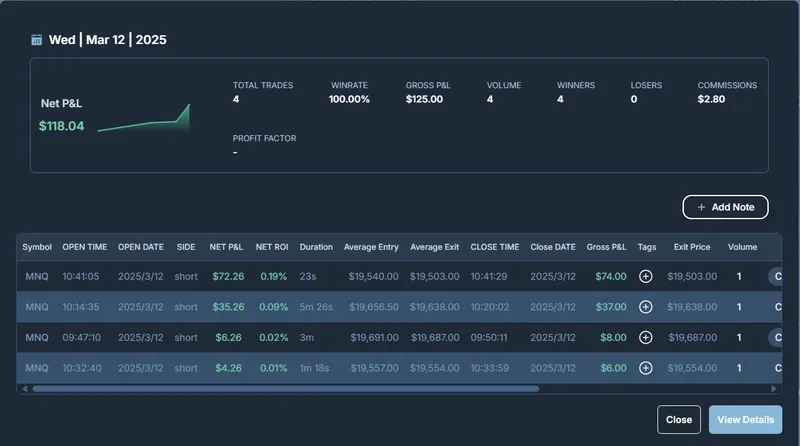
Task: Click the average entry $19,557.00 cell
Action: pyautogui.click(x=374, y=368)
